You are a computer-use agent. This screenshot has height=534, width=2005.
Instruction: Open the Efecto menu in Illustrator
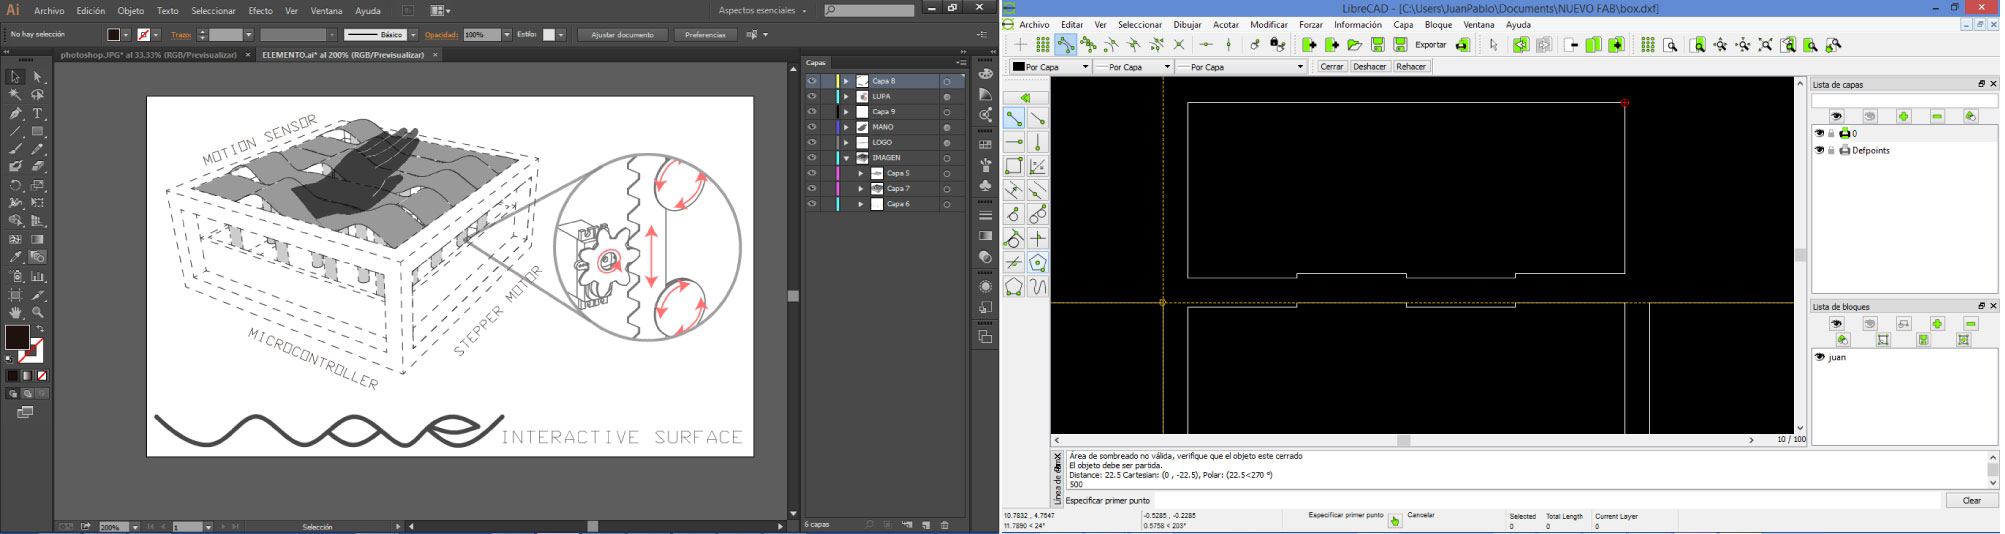click(260, 11)
